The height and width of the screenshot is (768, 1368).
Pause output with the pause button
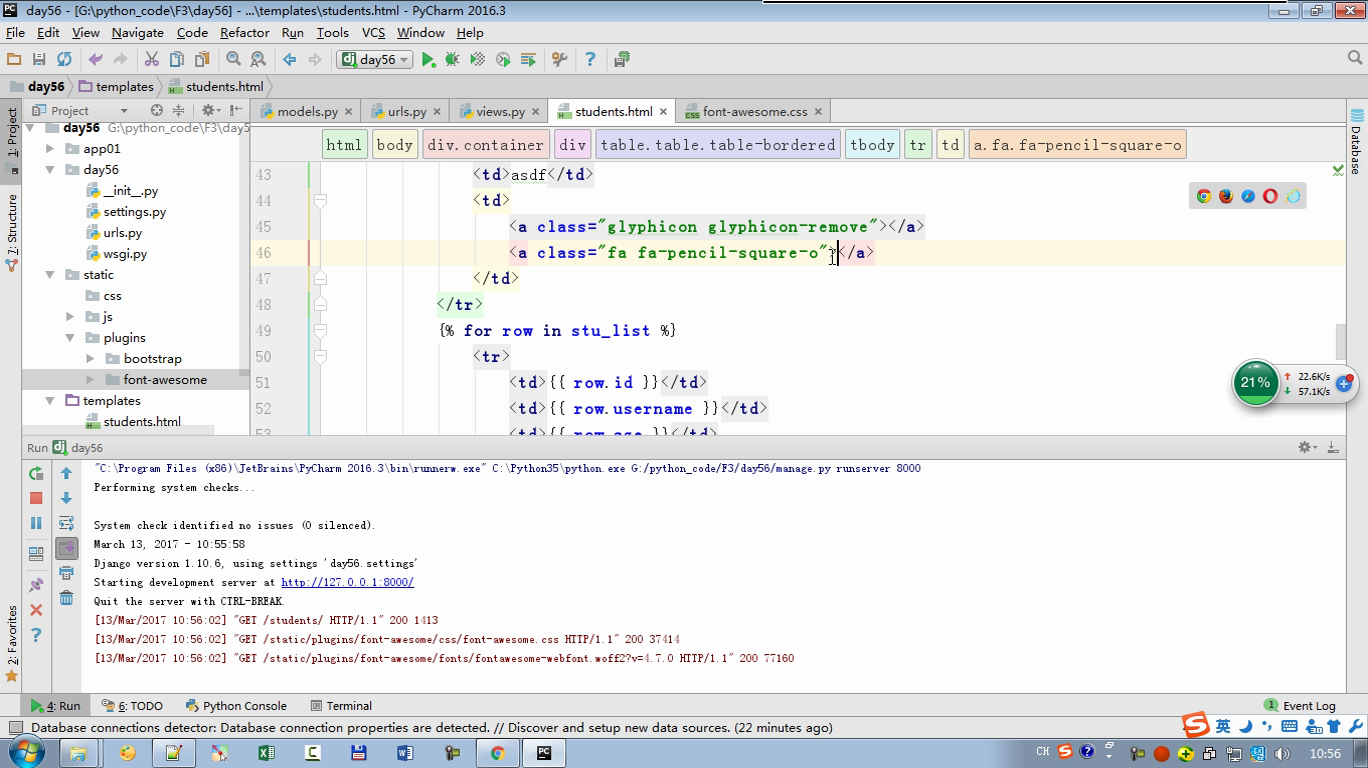pyautogui.click(x=36, y=523)
